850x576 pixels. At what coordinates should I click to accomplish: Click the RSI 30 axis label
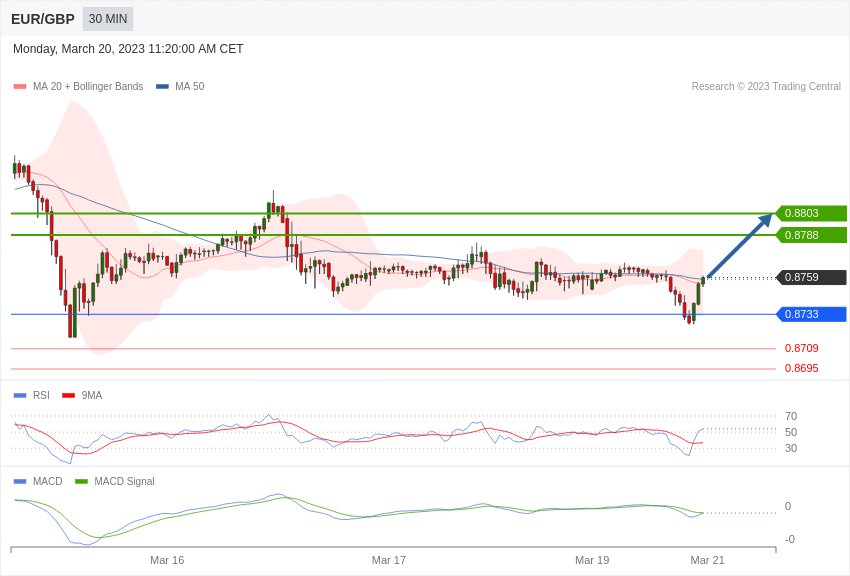click(791, 448)
